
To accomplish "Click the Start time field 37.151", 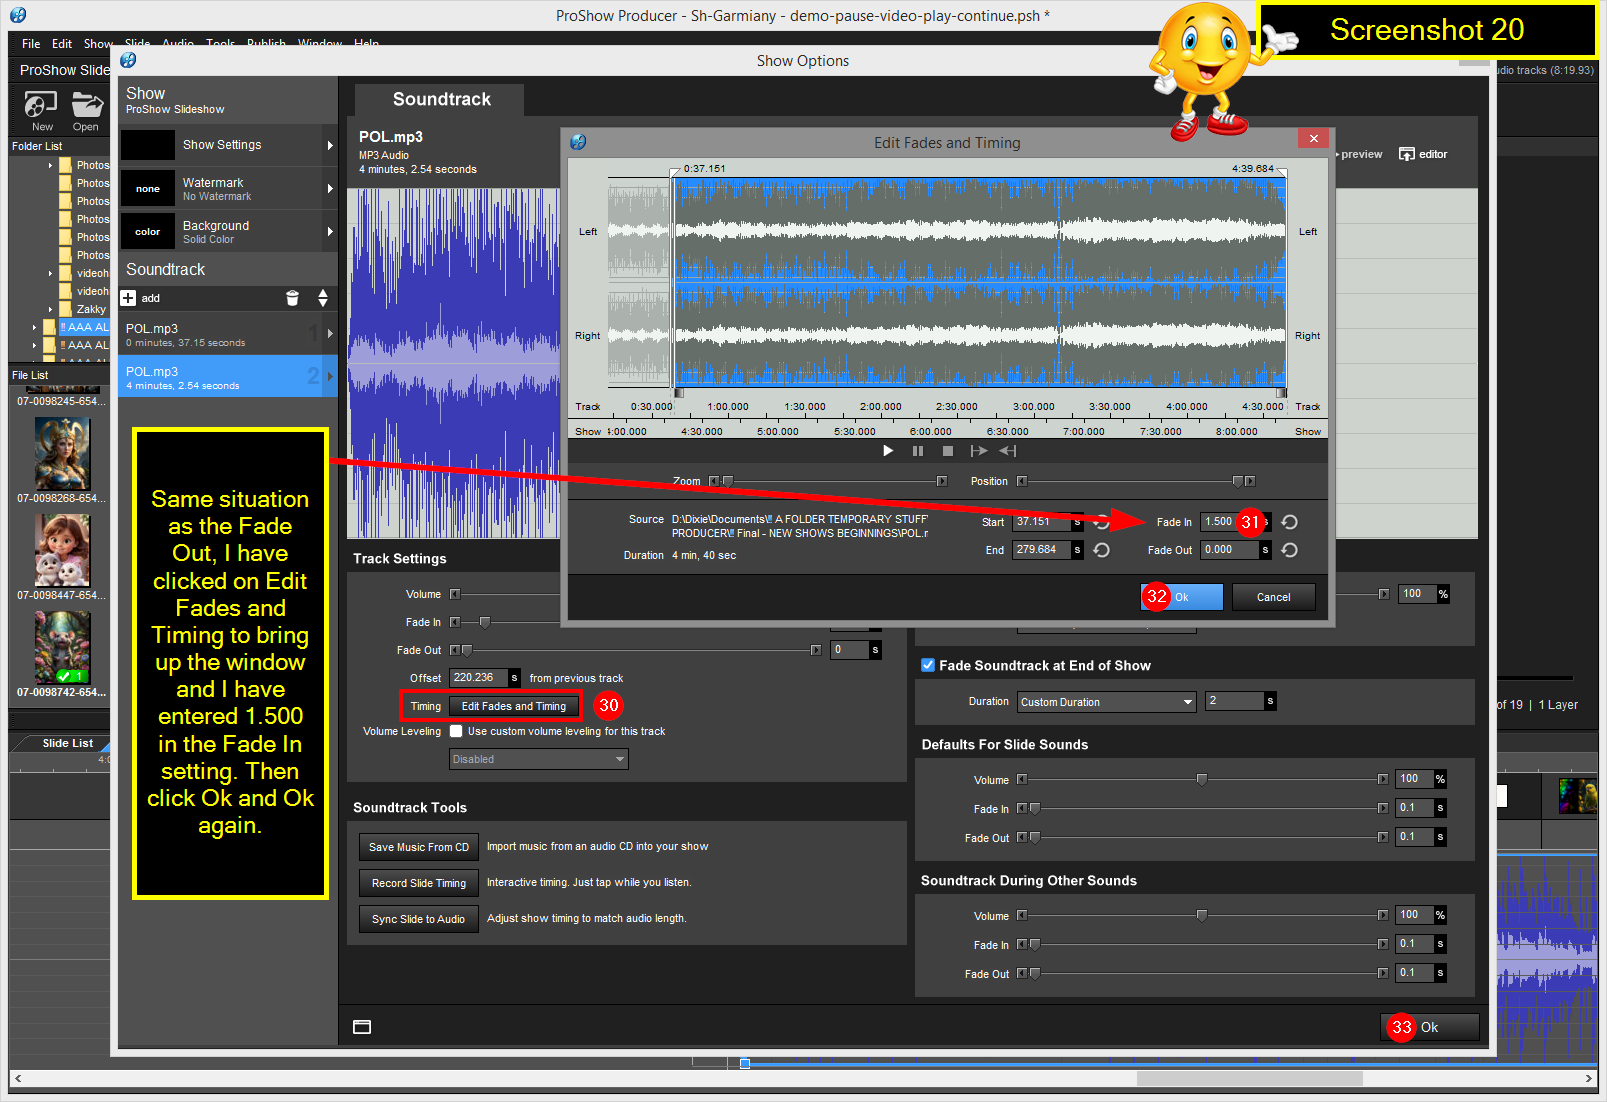I will (x=1041, y=522).
